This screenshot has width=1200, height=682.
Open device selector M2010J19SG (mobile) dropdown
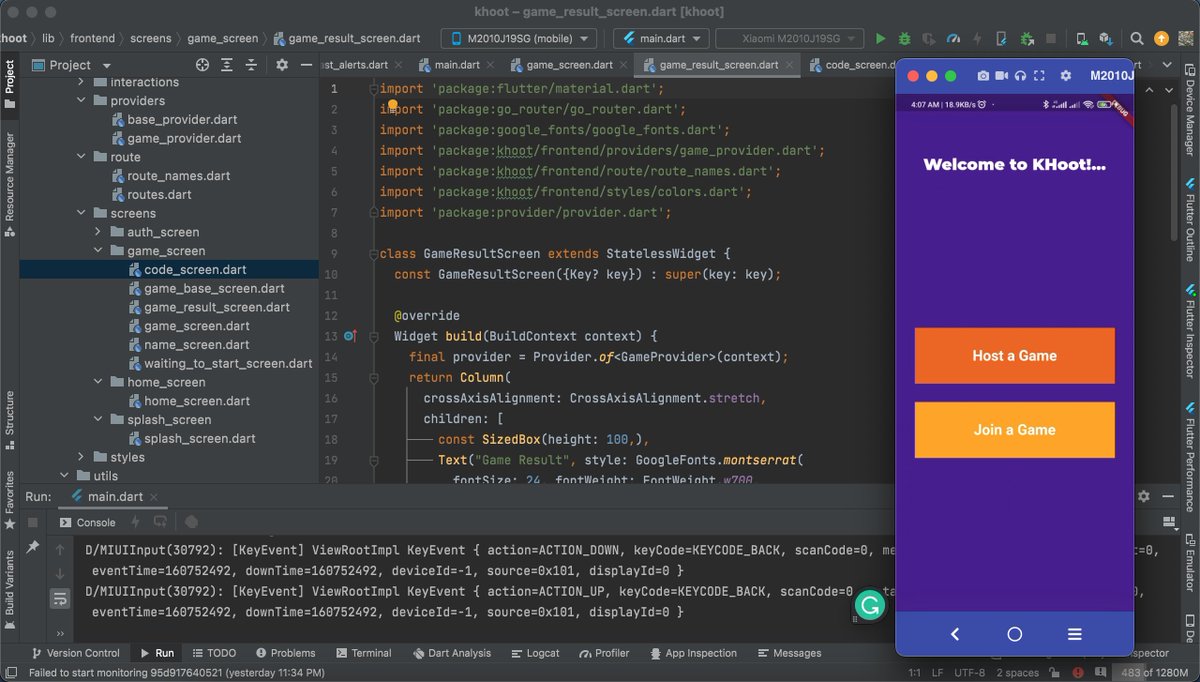click(519, 39)
